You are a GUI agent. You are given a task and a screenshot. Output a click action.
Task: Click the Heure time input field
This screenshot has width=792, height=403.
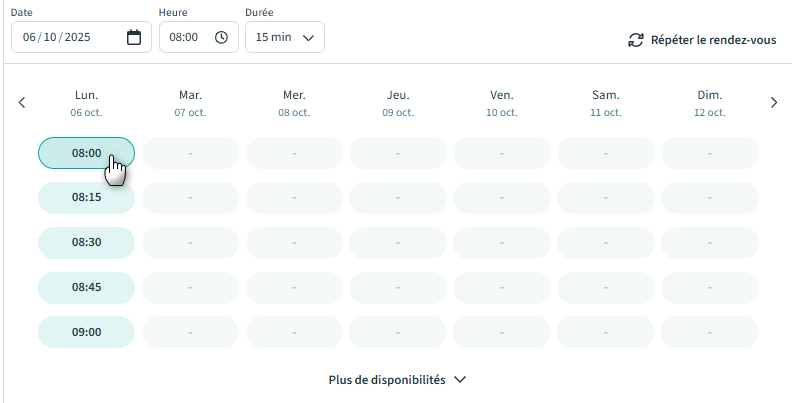tap(185, 37)
